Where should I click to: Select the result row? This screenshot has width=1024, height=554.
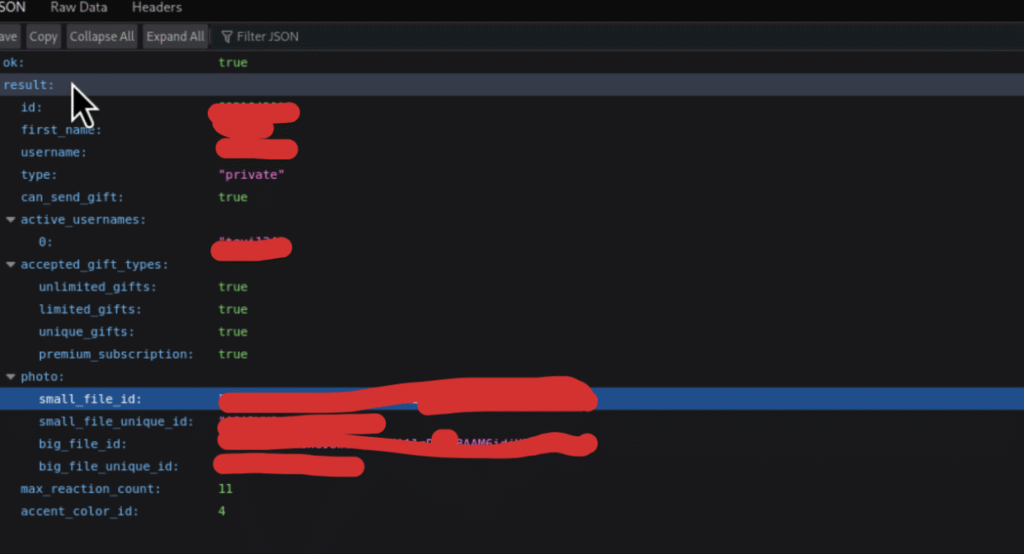pyautogui.click(x=30, y=85)
